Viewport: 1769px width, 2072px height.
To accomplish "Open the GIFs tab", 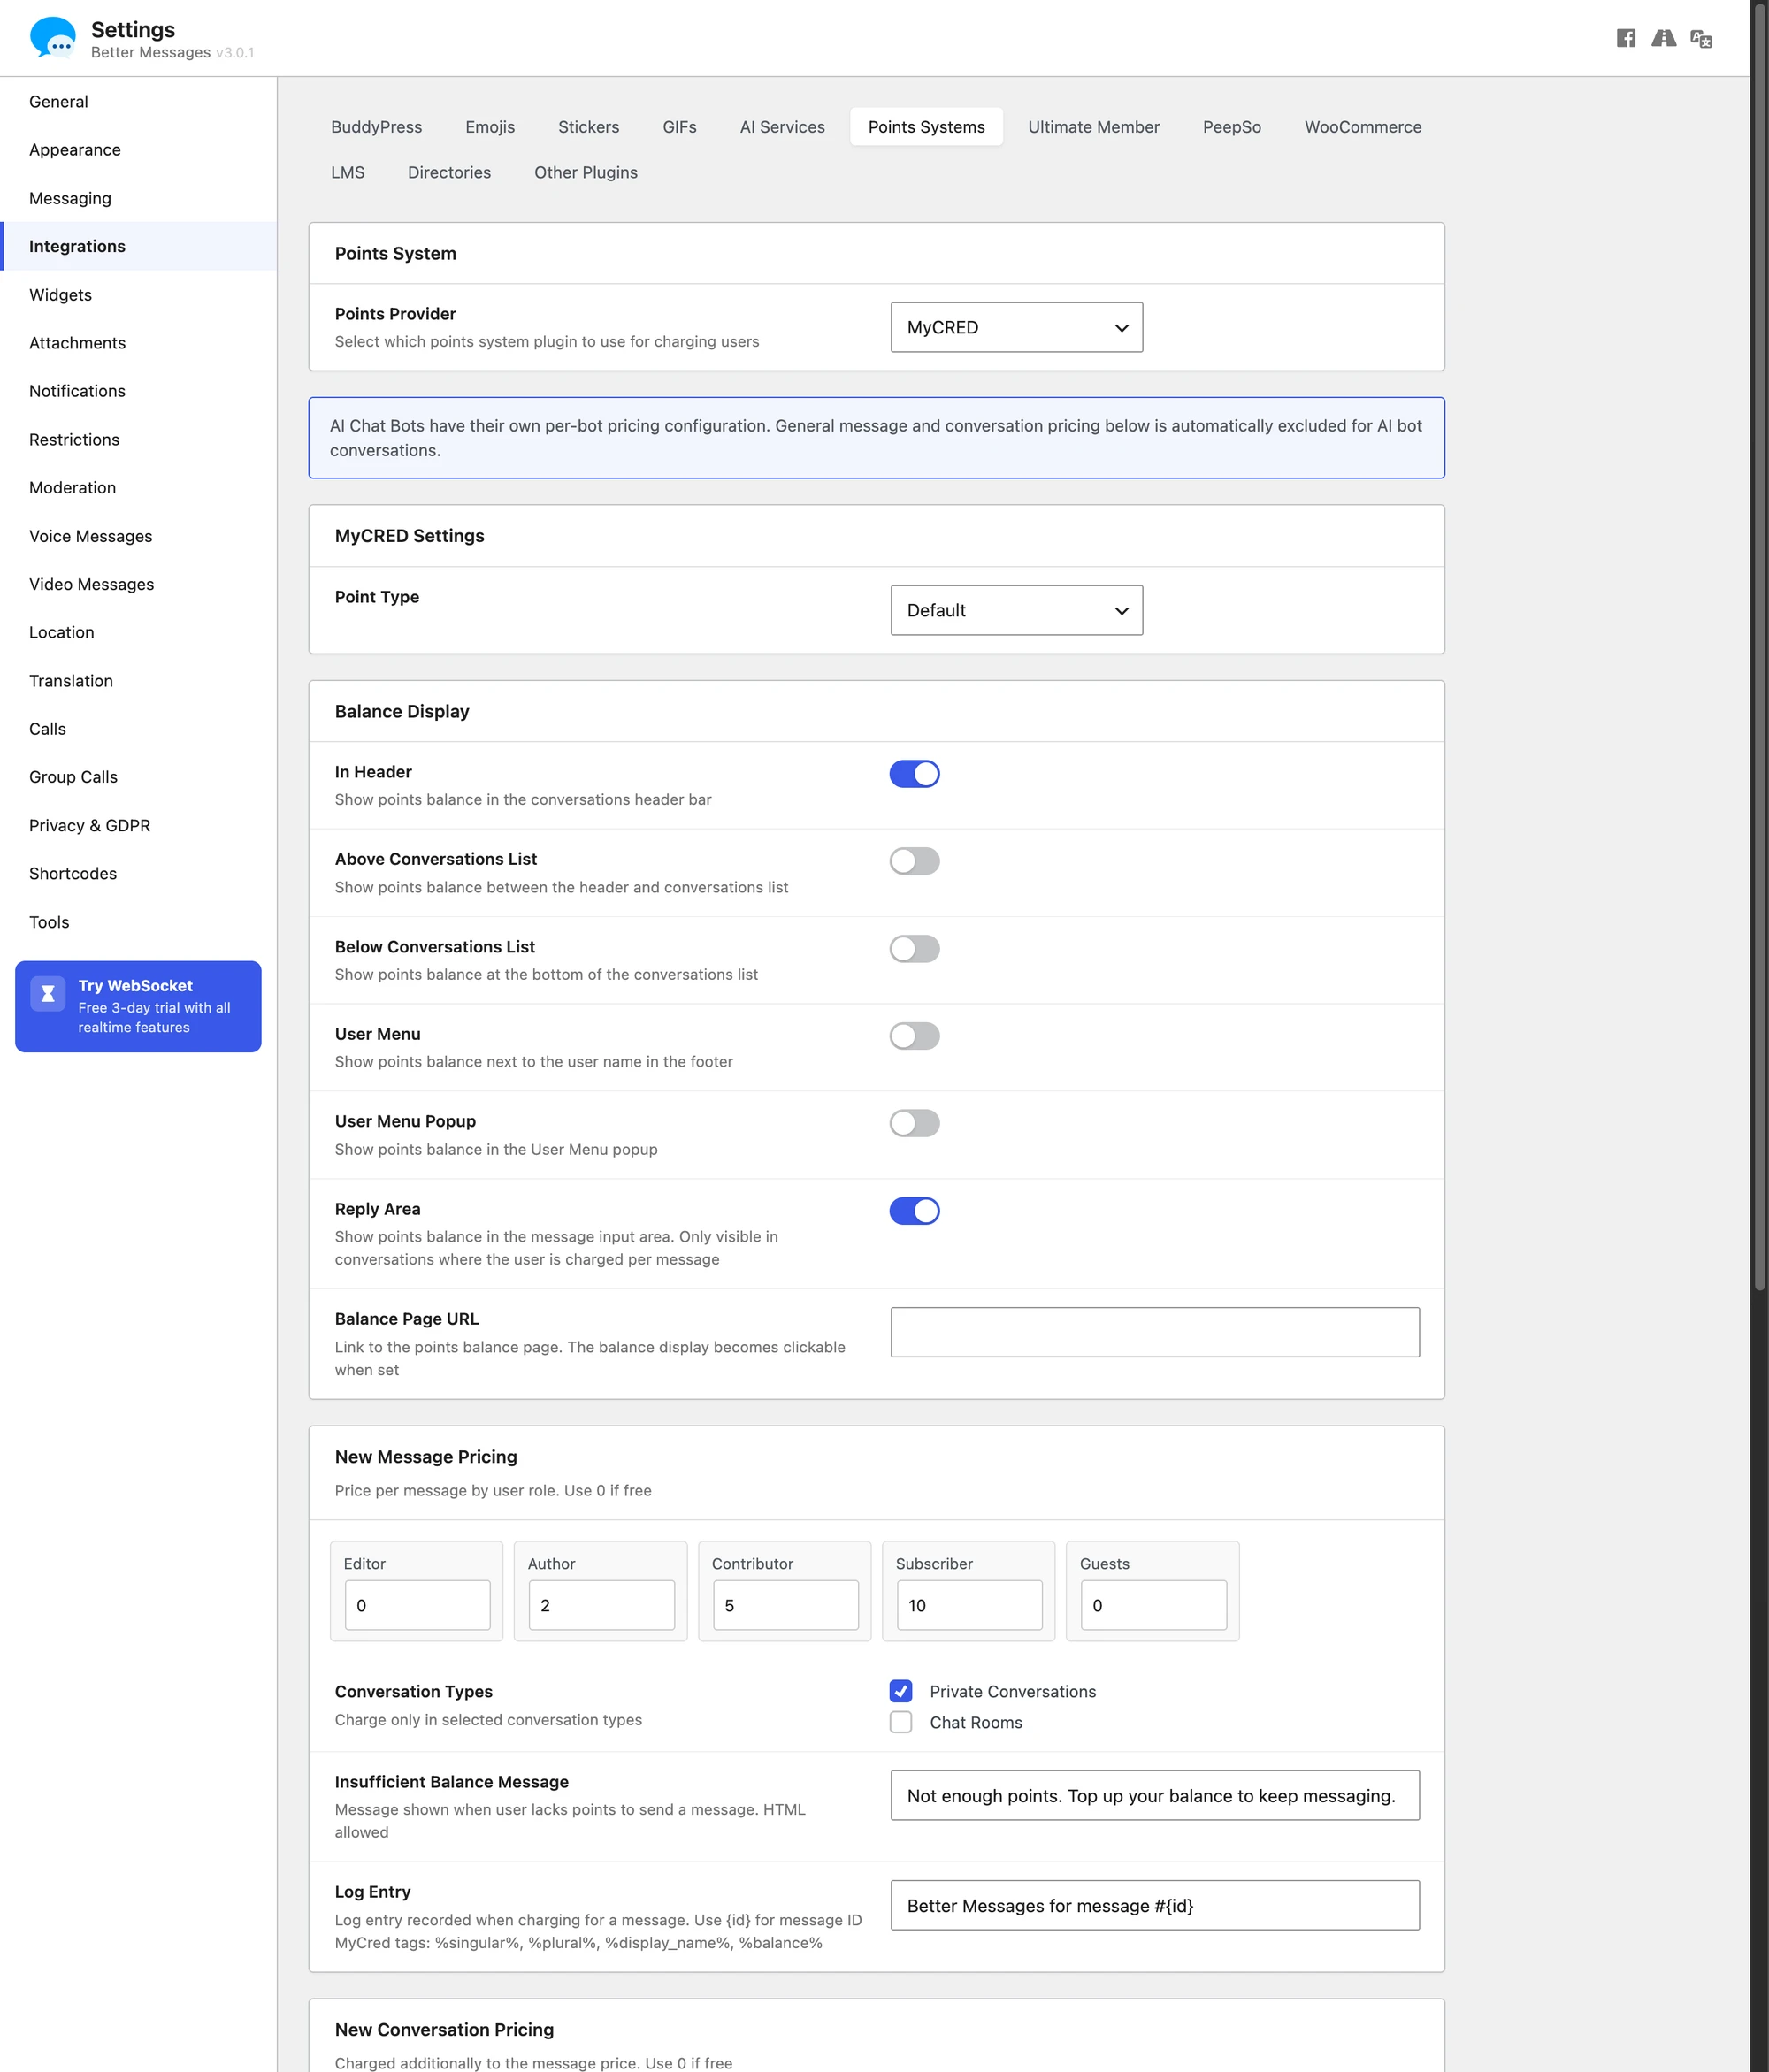I will [x=679, y=127].
